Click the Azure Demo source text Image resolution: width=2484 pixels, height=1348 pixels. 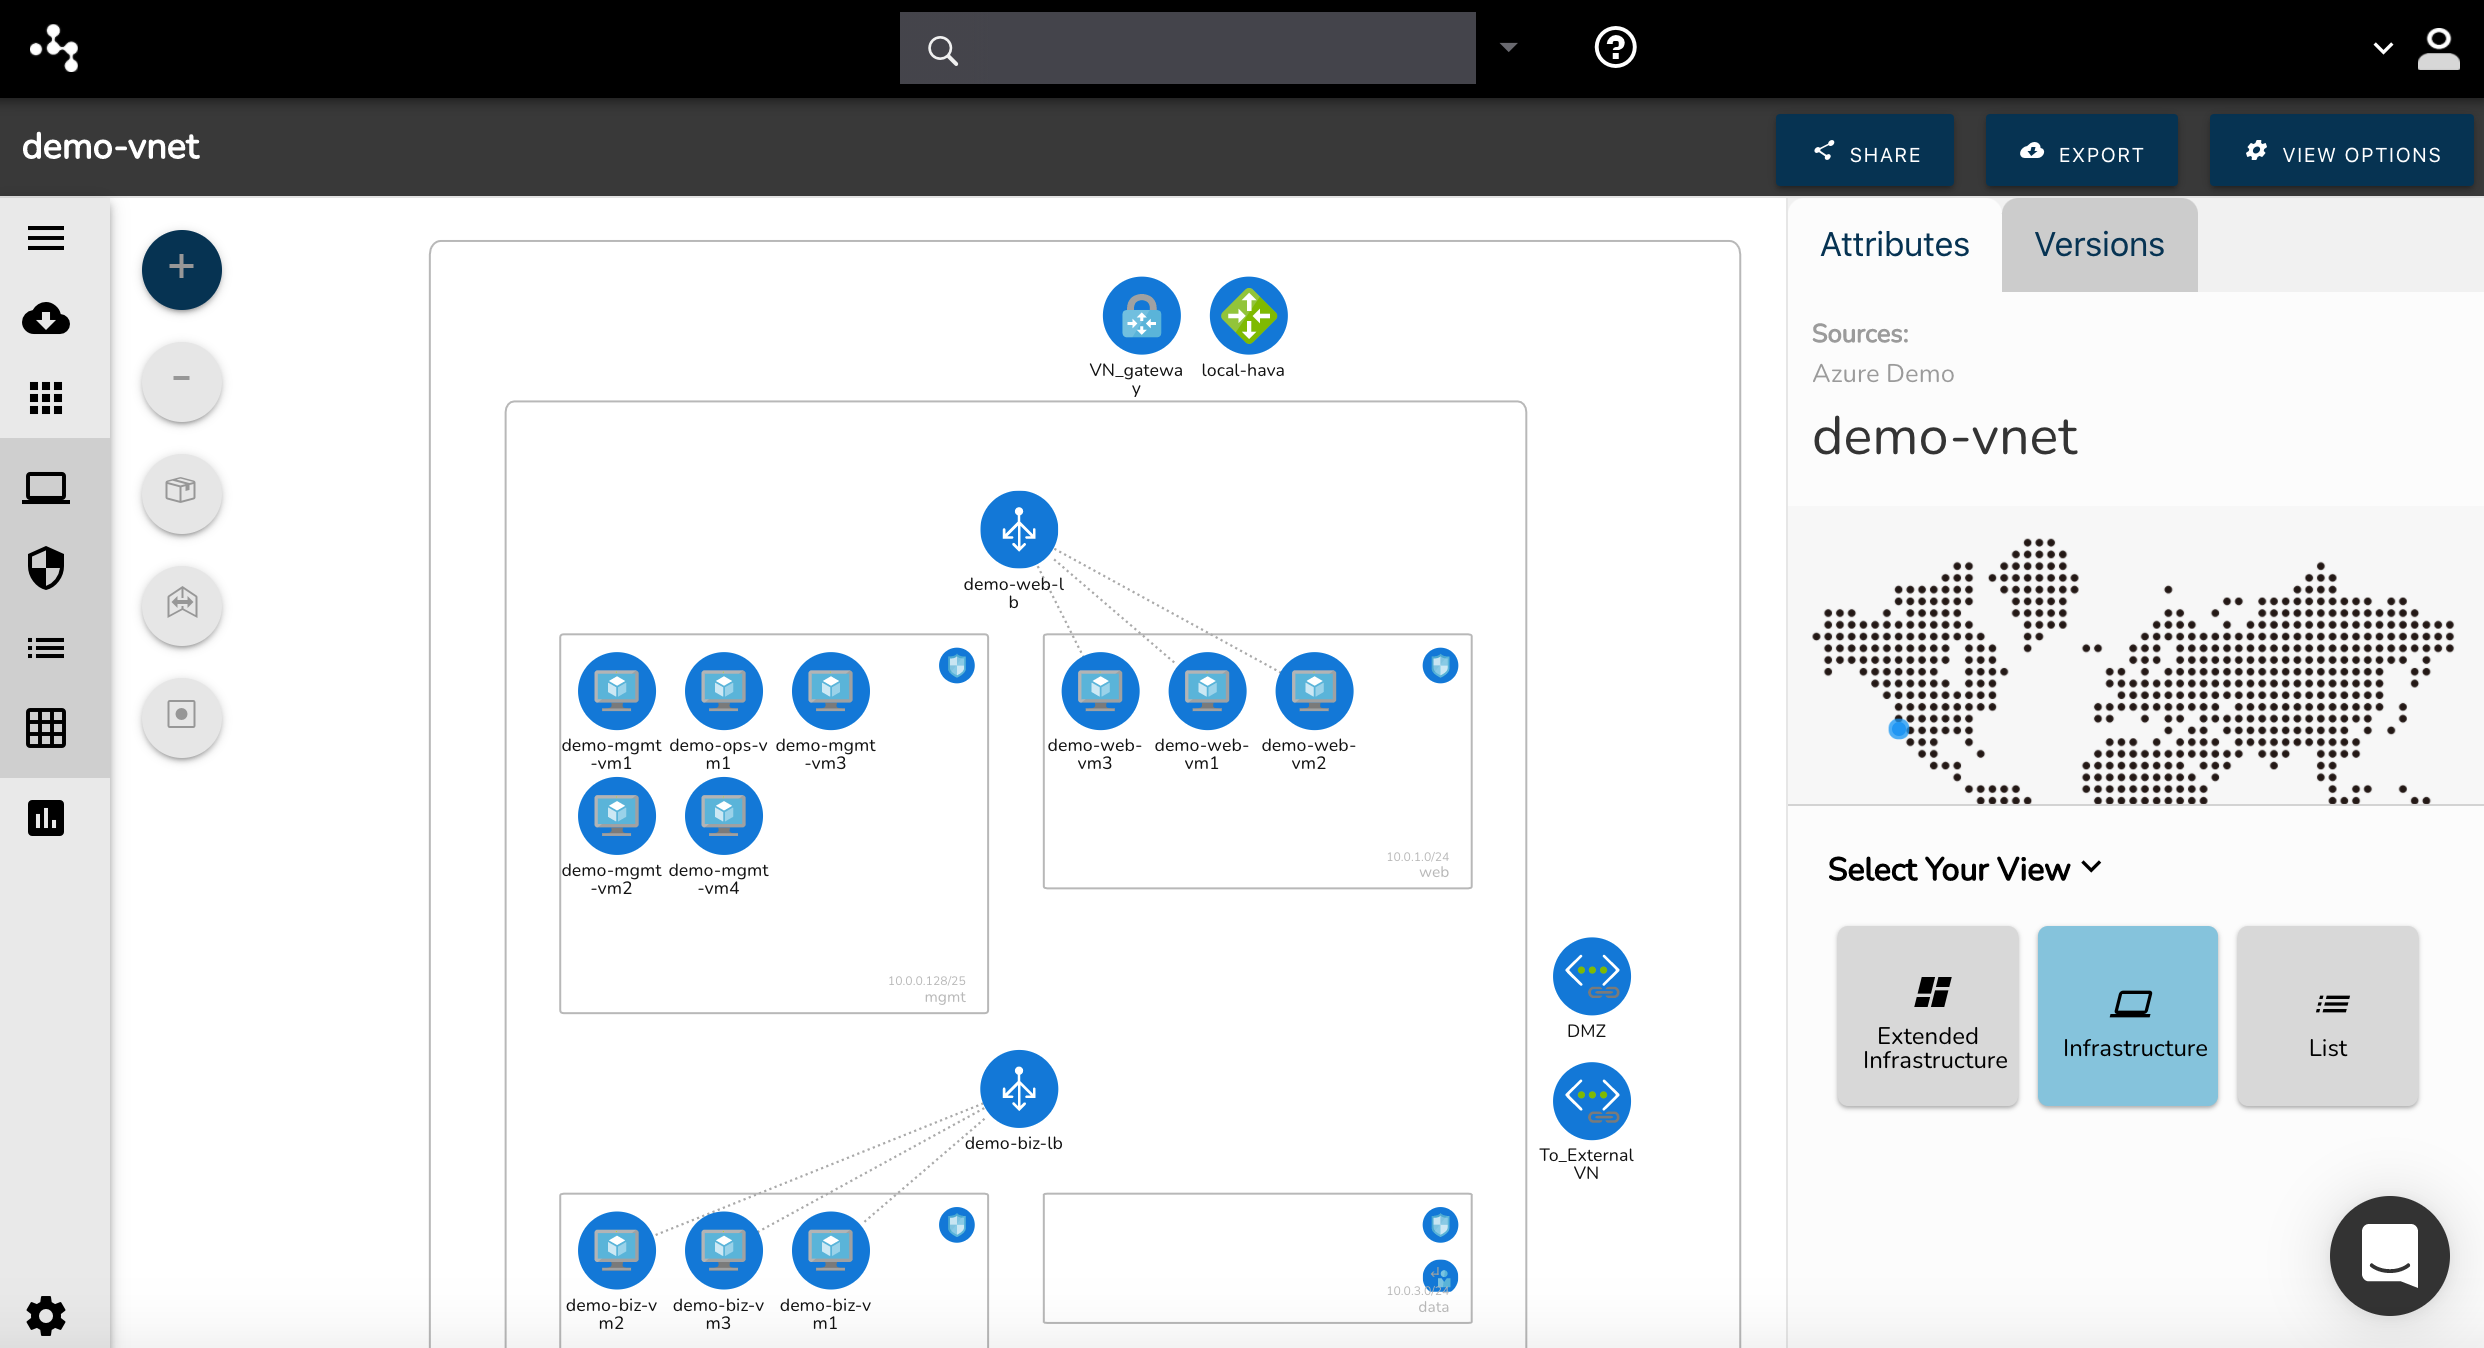1883,374
